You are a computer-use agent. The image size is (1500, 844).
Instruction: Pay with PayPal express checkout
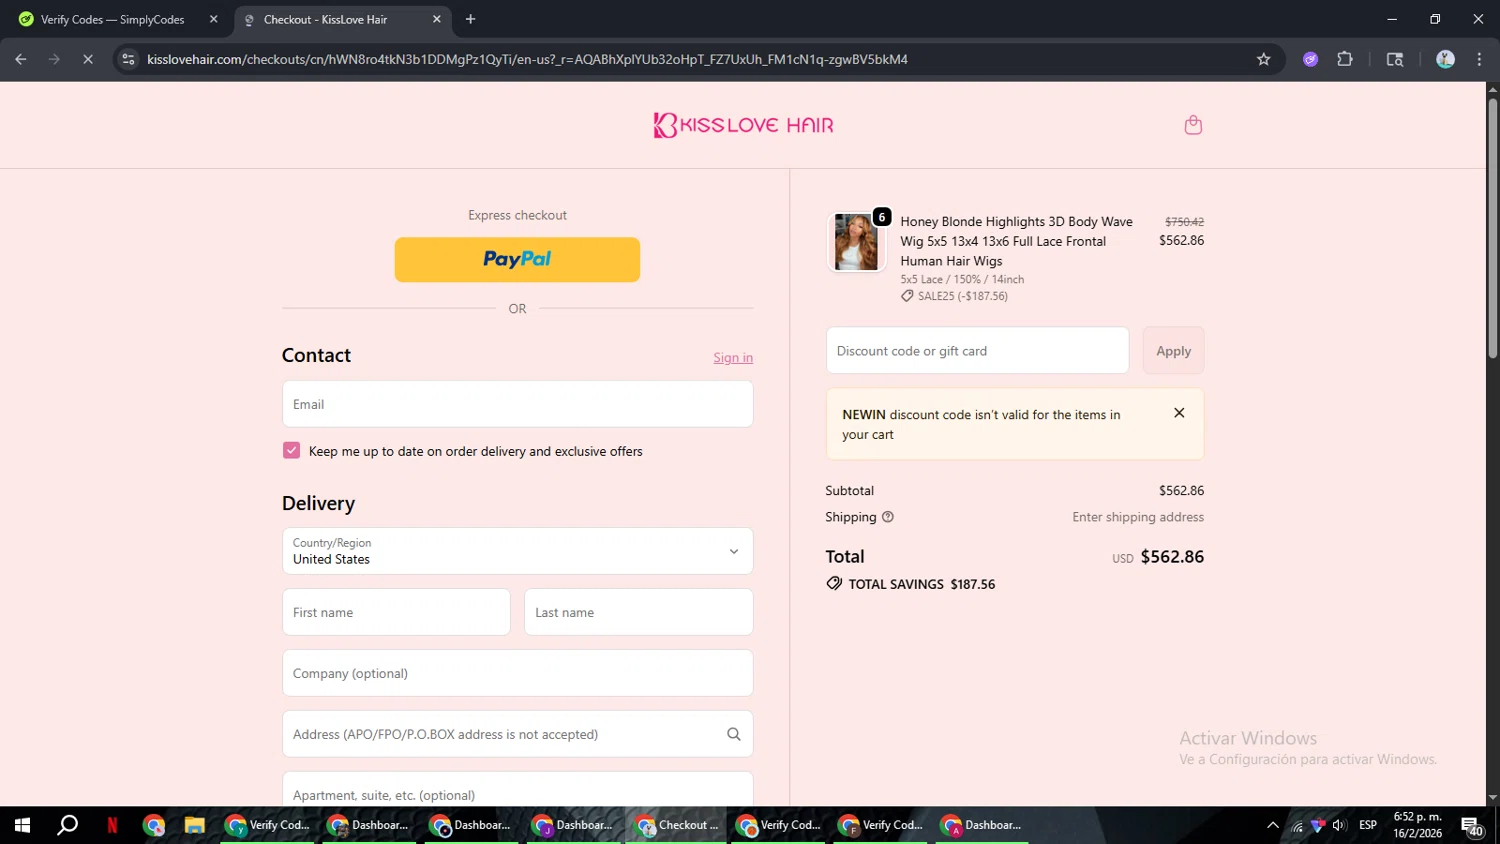(517, 259)
